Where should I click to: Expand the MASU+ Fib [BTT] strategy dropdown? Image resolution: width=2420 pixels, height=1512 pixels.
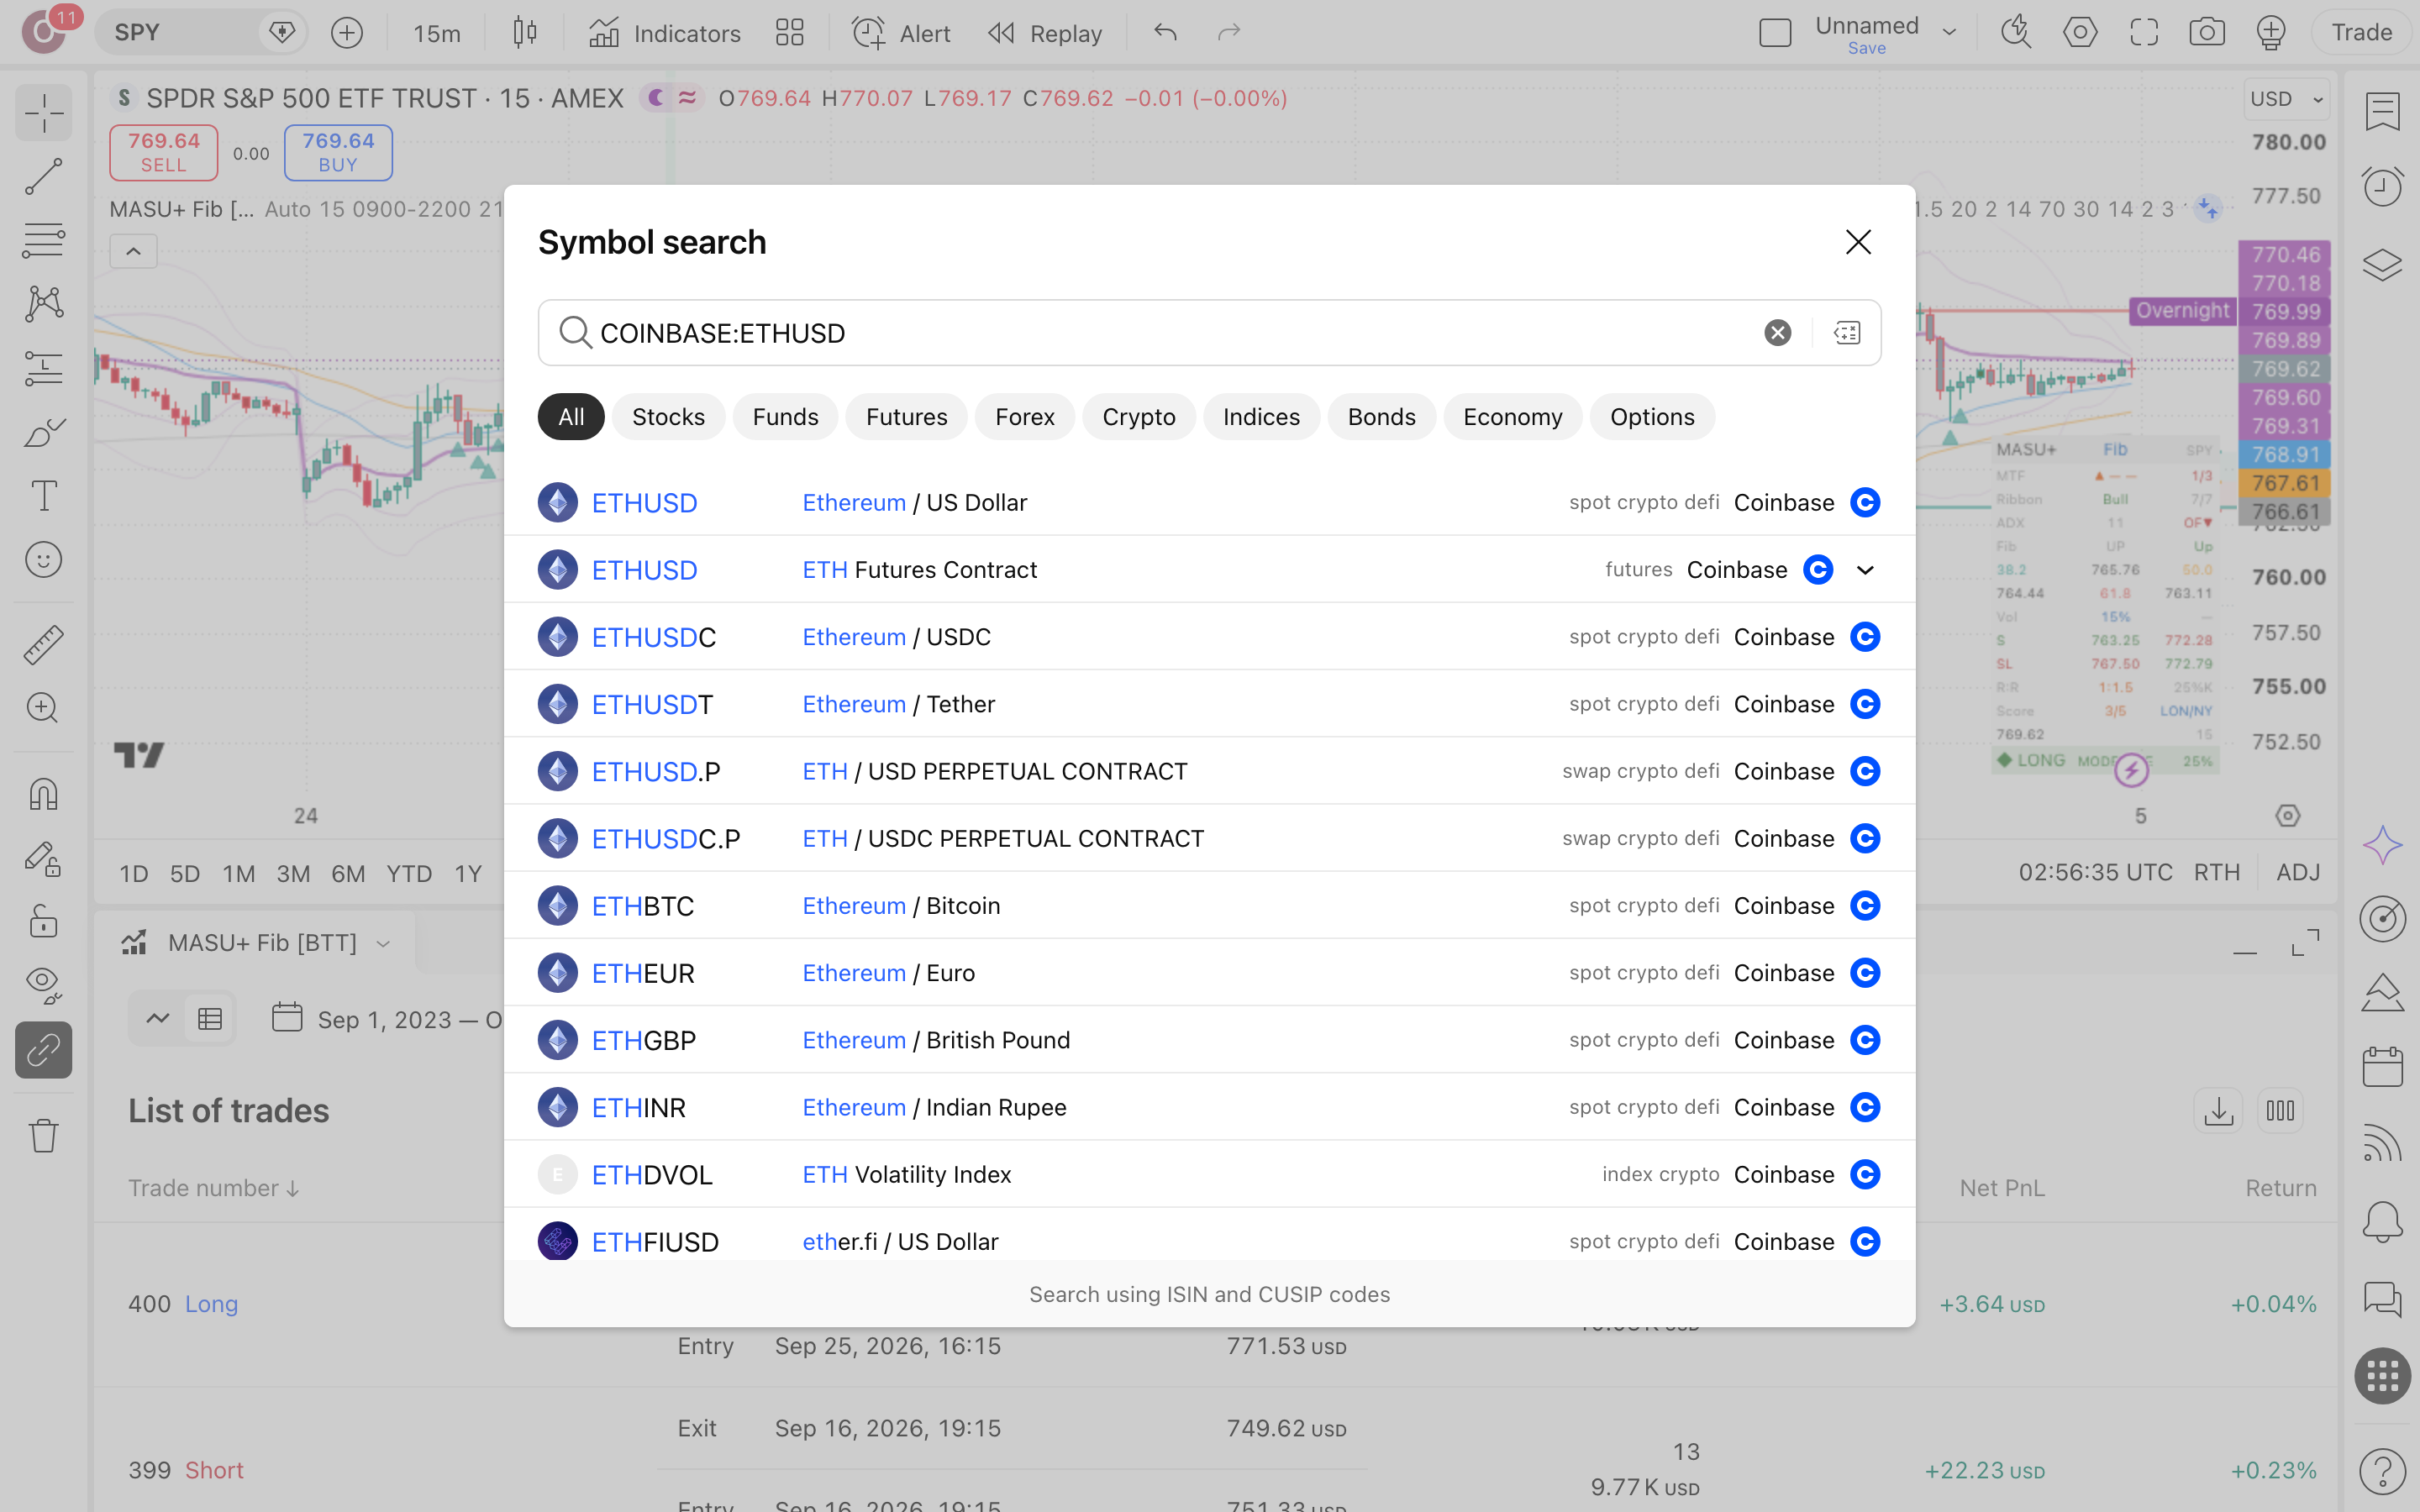click(x=383, y=944)
